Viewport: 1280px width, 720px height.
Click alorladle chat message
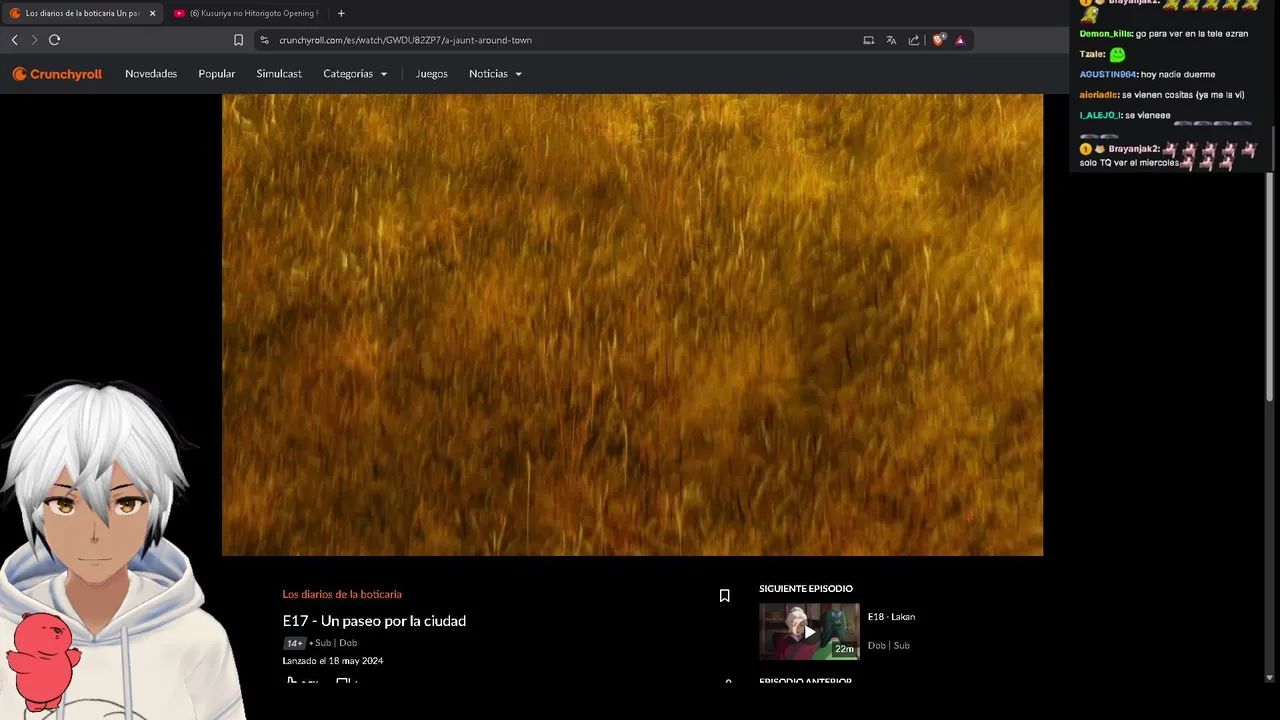tap(1162, 95)
